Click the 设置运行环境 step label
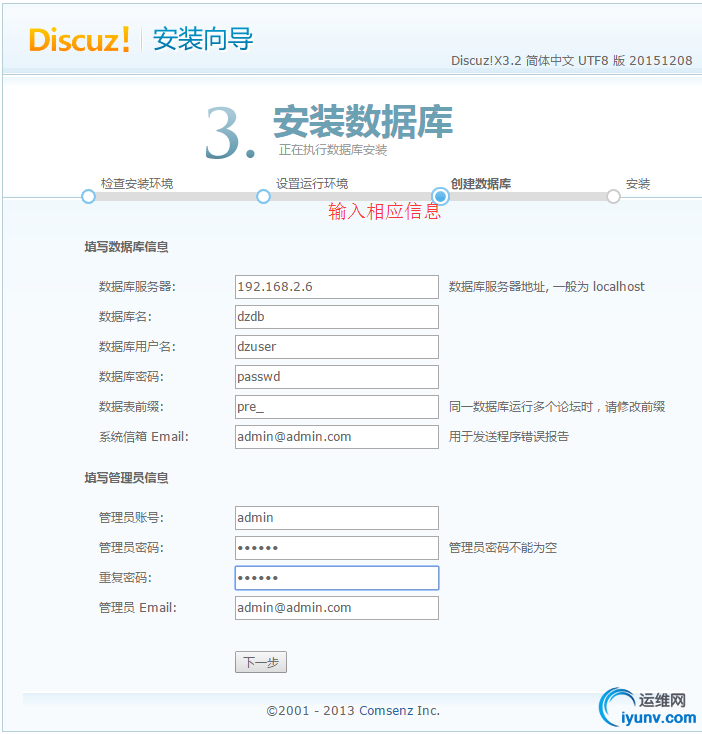Viewport: 702px width, 734px height. pos(312,184)
